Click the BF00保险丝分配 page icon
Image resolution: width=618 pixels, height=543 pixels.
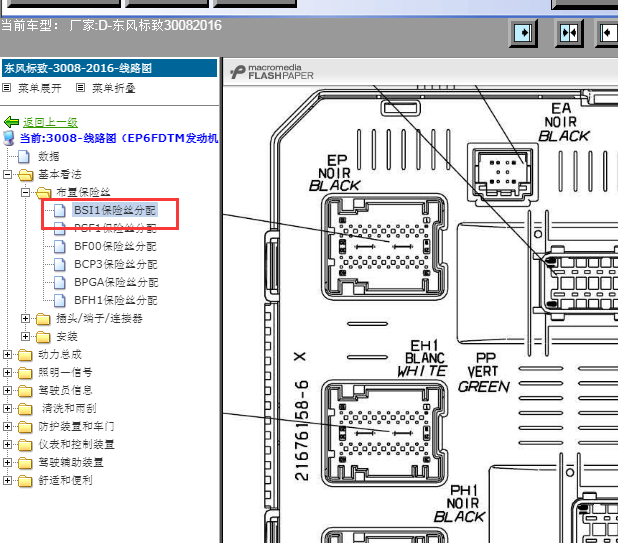click(x=60, y=247)
